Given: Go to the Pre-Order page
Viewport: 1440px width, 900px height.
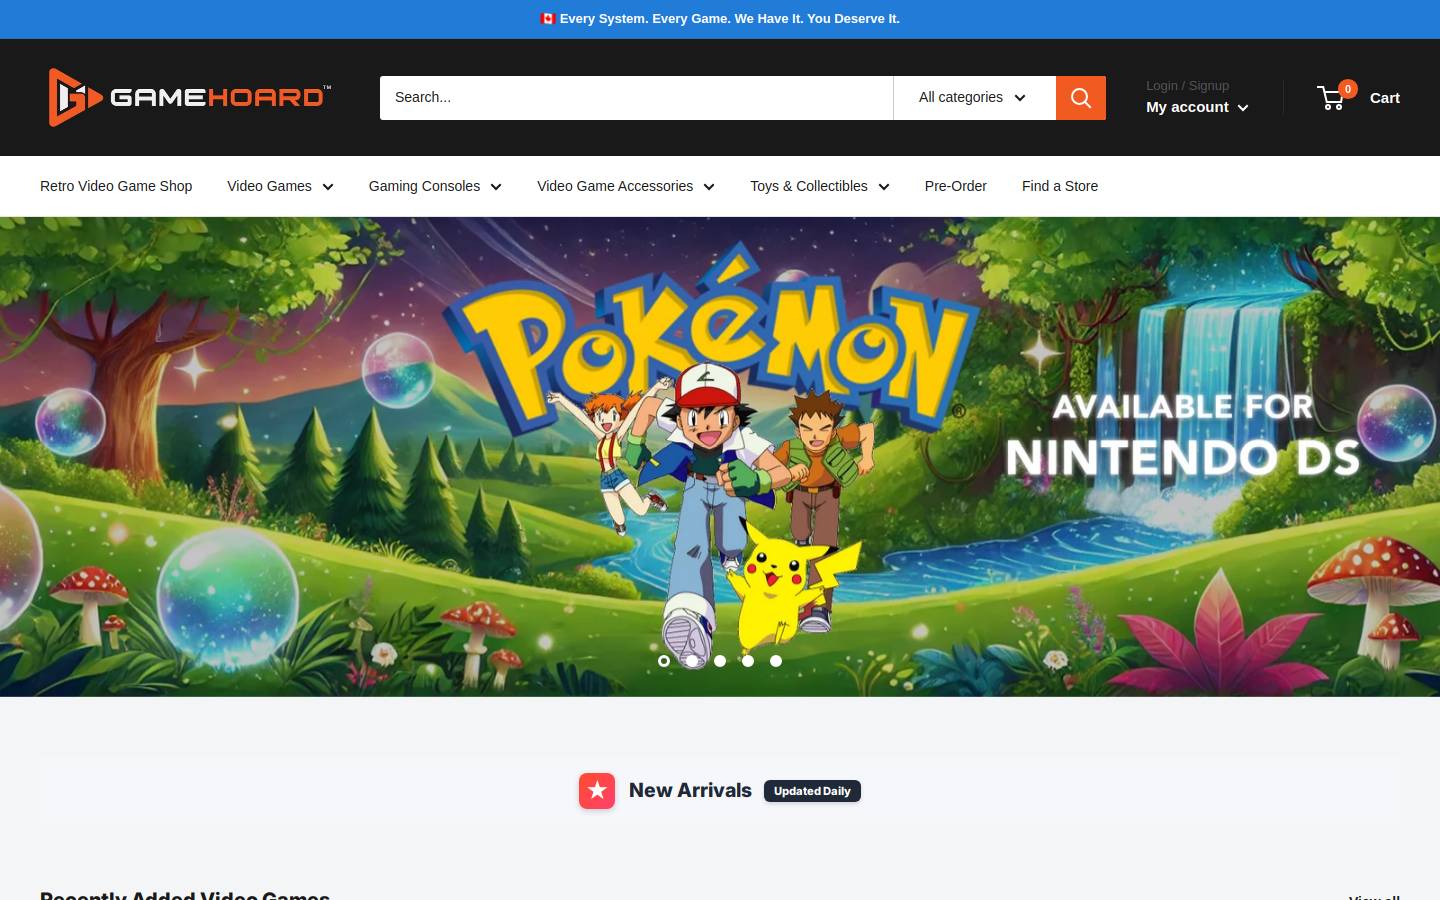Looking at the screenshot, I should pos(956,186).
